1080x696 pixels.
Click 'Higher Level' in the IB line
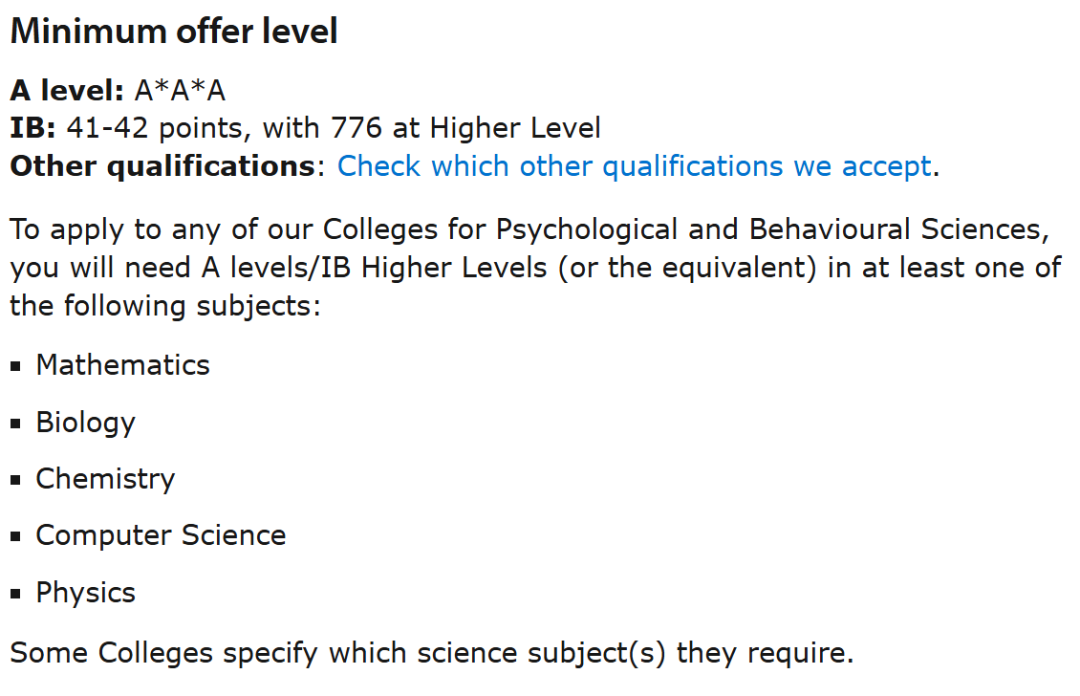(515, 128)
